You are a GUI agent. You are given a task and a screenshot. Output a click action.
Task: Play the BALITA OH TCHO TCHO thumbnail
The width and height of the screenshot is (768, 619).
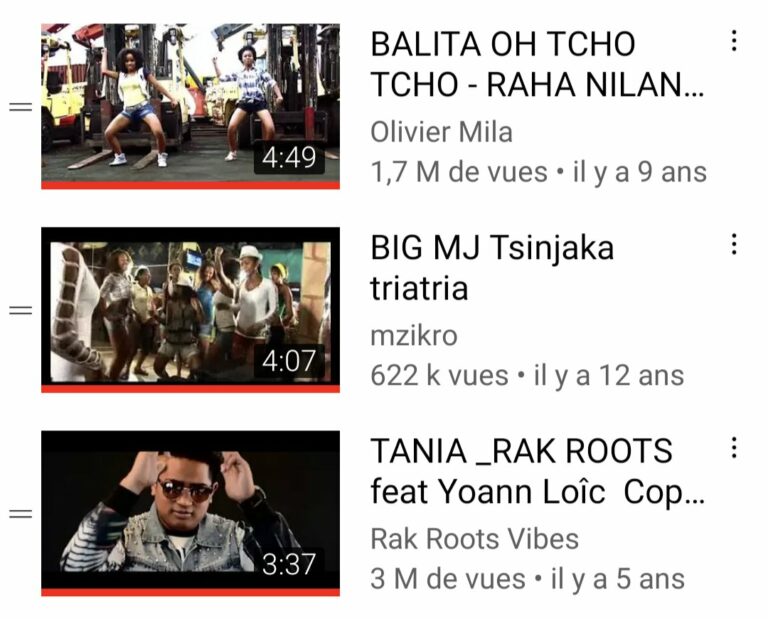(x=191, y=106)
